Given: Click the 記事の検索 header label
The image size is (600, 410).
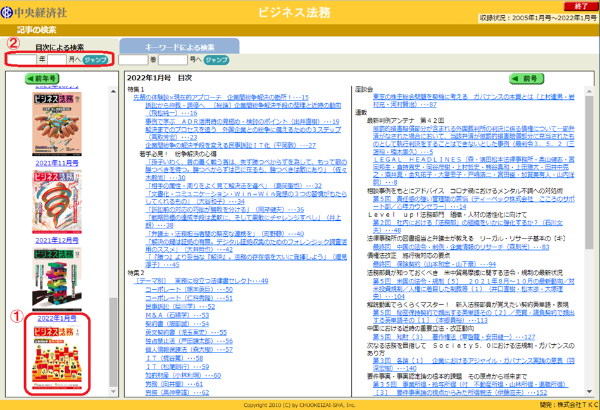Looking at the screenshot, I should [x=36, y=30].
